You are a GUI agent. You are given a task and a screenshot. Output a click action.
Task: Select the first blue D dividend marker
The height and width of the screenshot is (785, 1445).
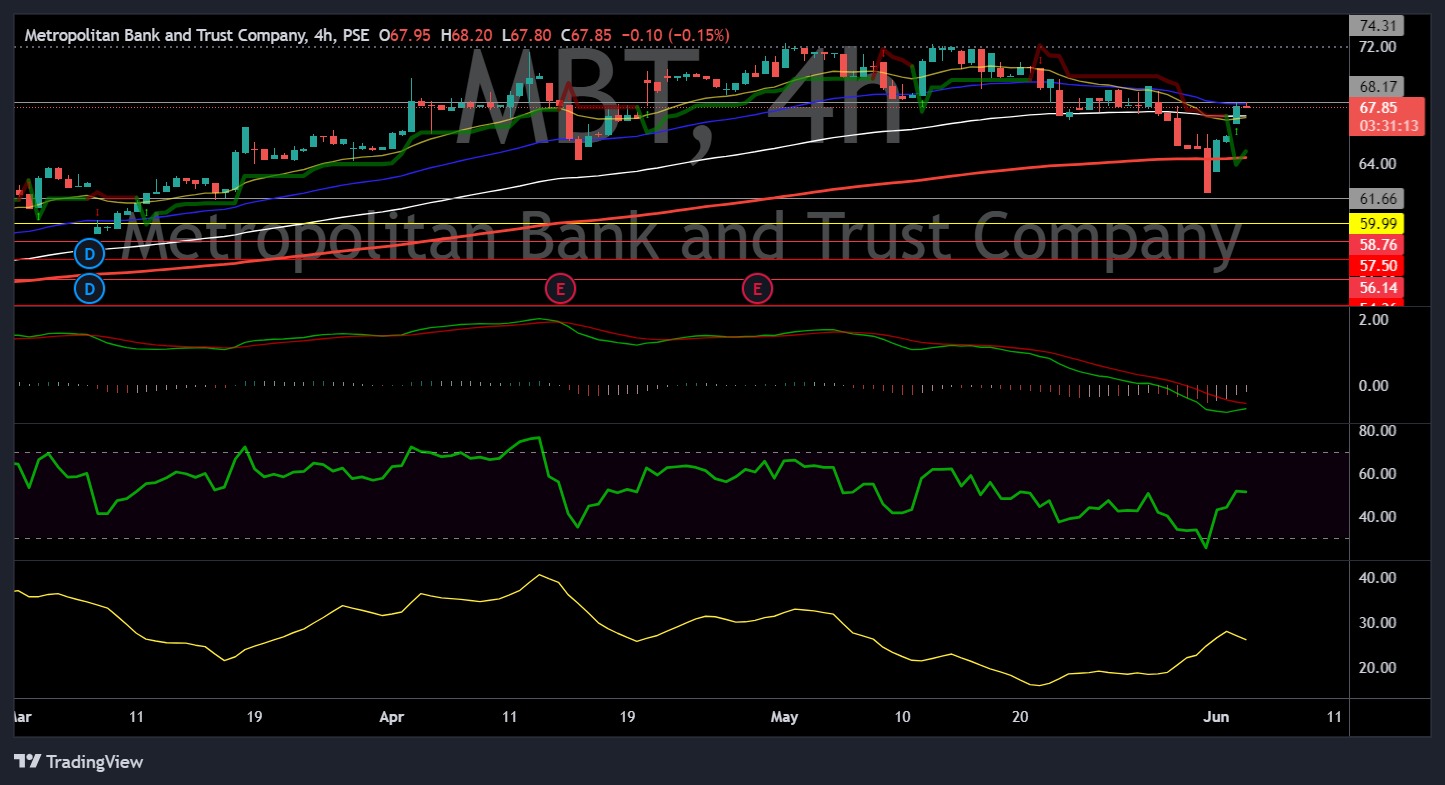click(89, 254)
